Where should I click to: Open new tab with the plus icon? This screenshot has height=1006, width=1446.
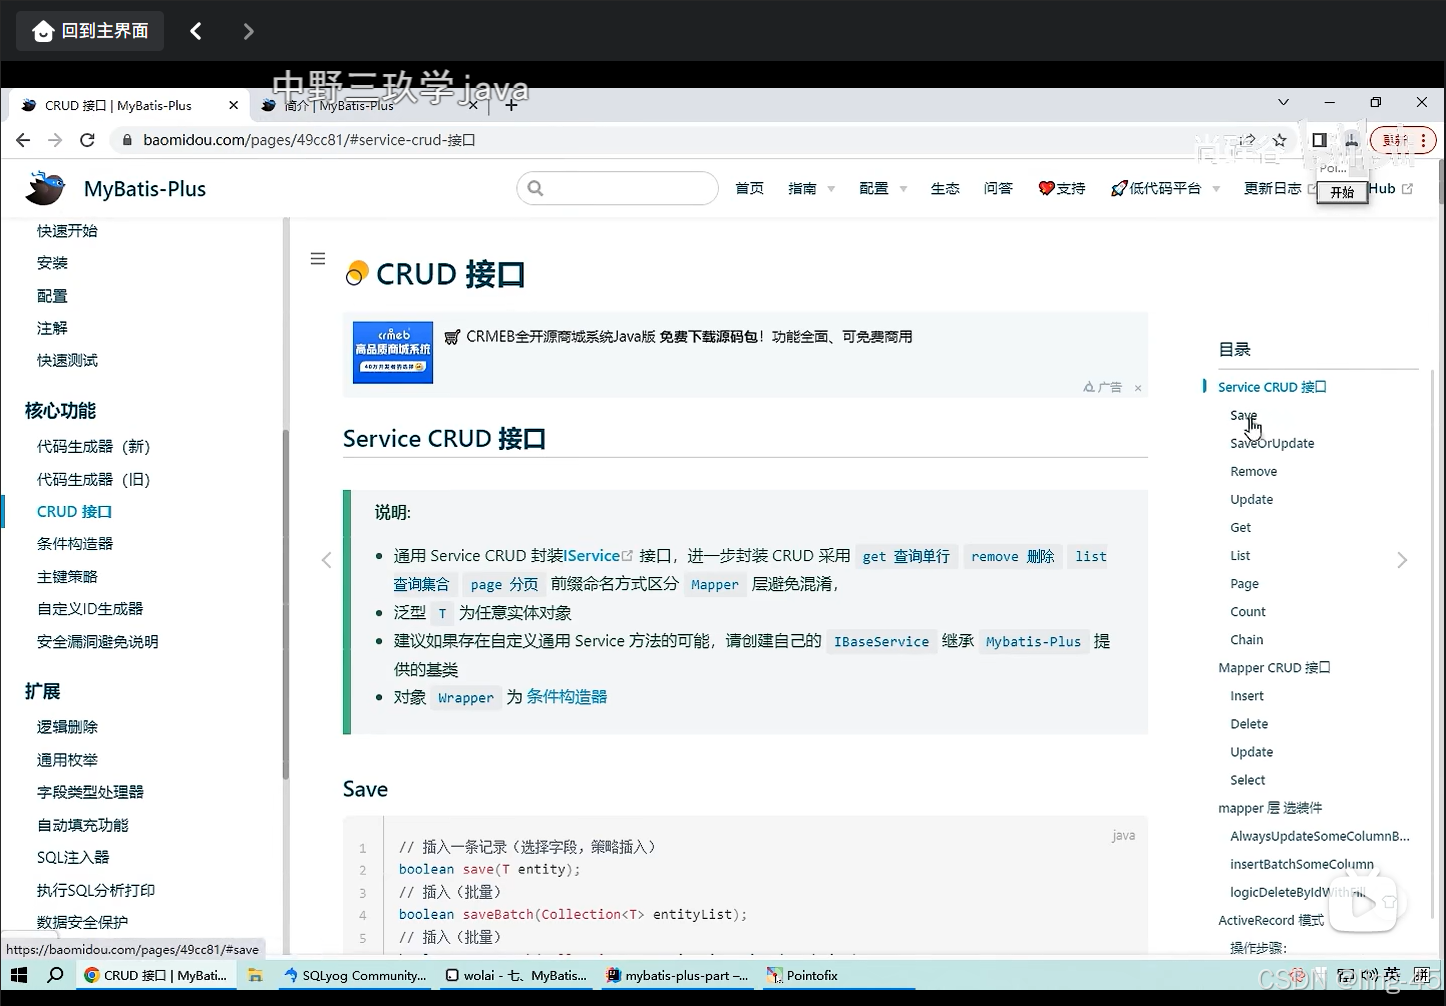(x=511, y=105)
